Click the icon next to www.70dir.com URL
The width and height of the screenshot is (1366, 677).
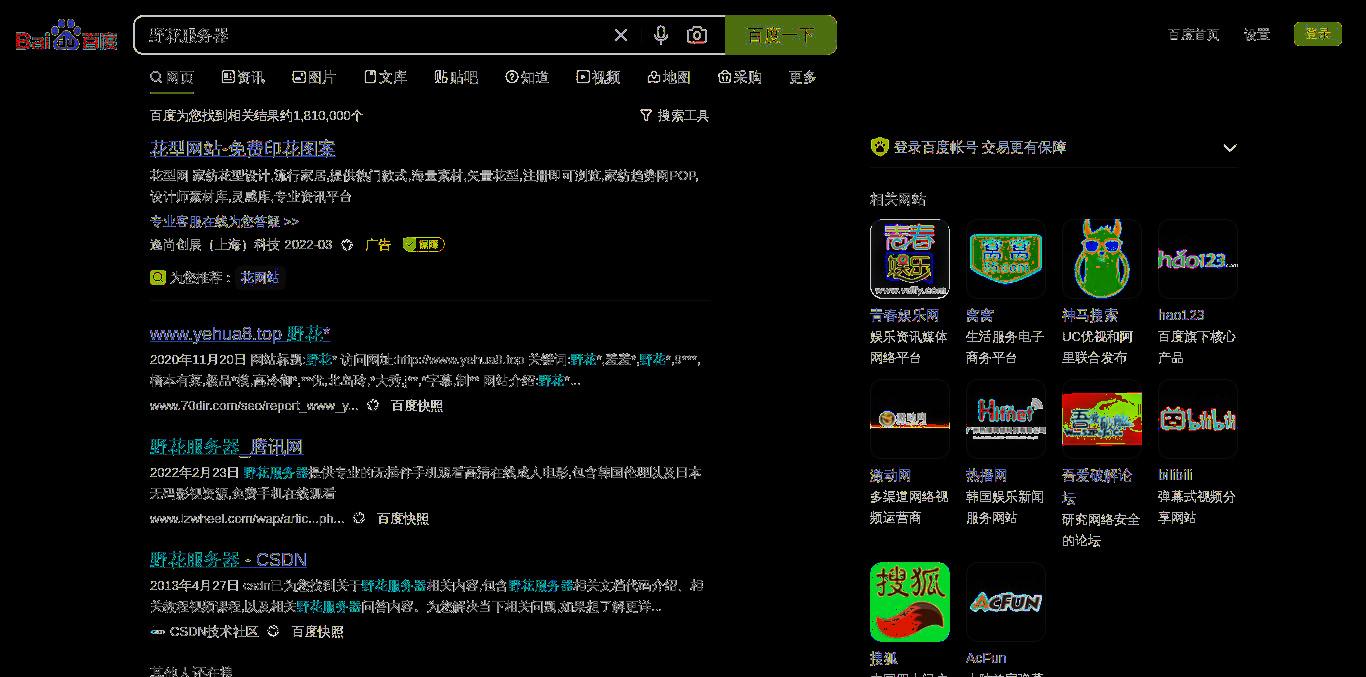(373, 406)
